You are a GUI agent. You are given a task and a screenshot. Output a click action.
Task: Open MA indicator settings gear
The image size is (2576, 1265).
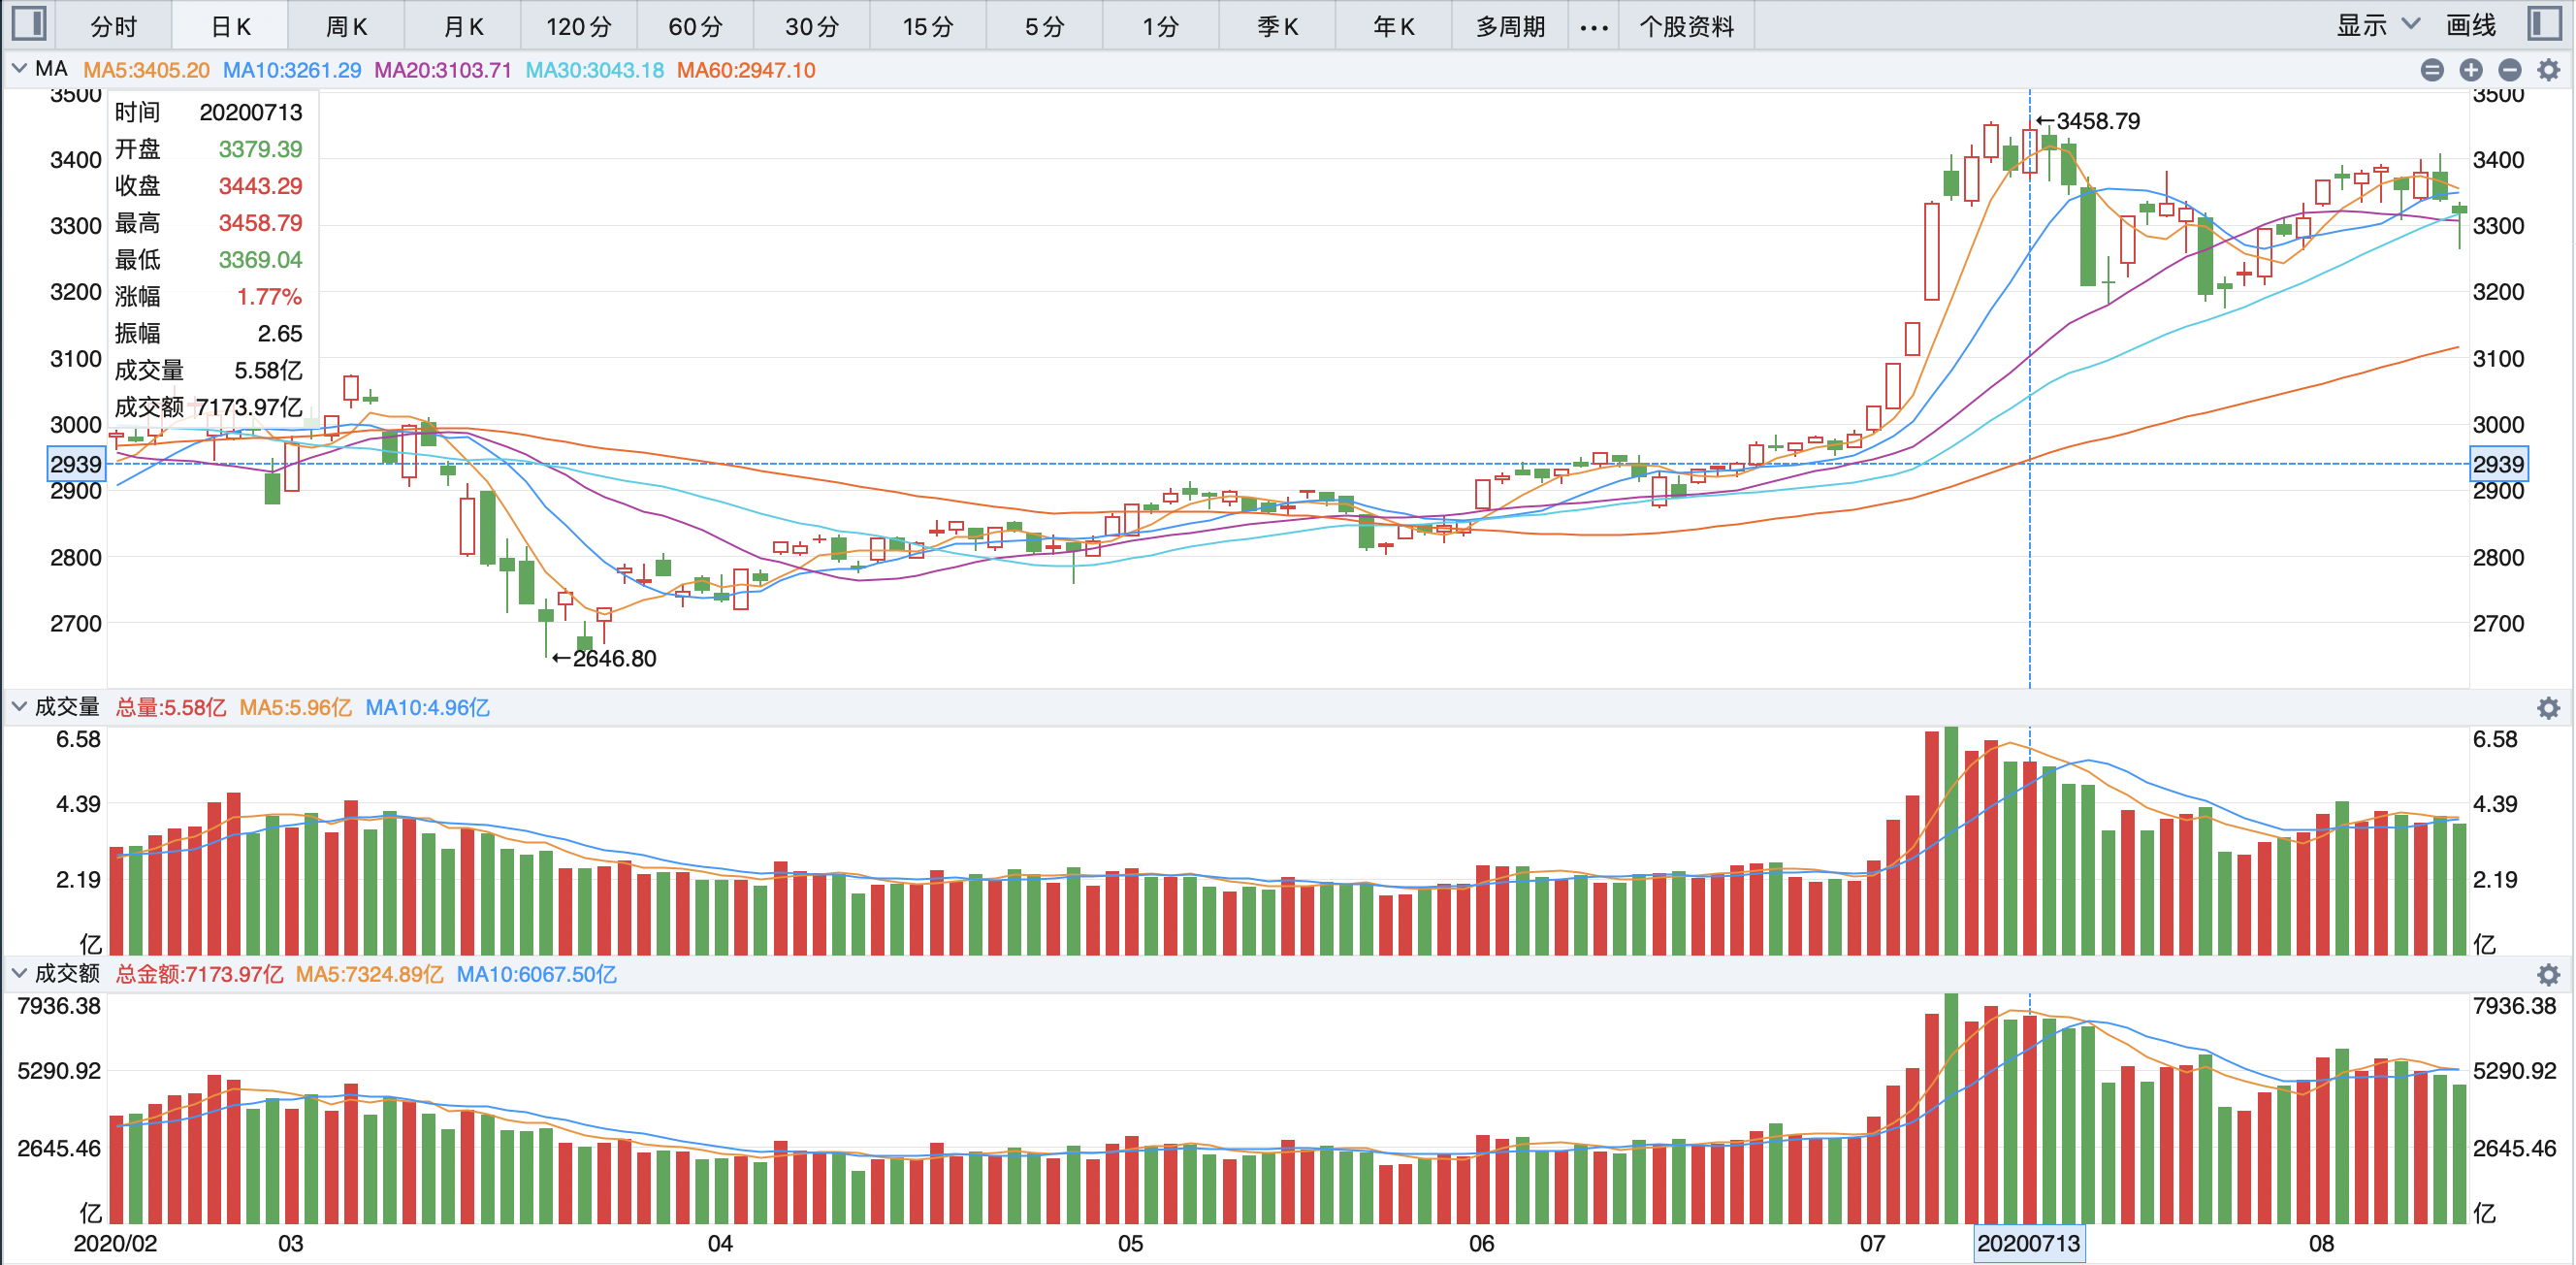pyautogui.click(x=2548, y=70)
